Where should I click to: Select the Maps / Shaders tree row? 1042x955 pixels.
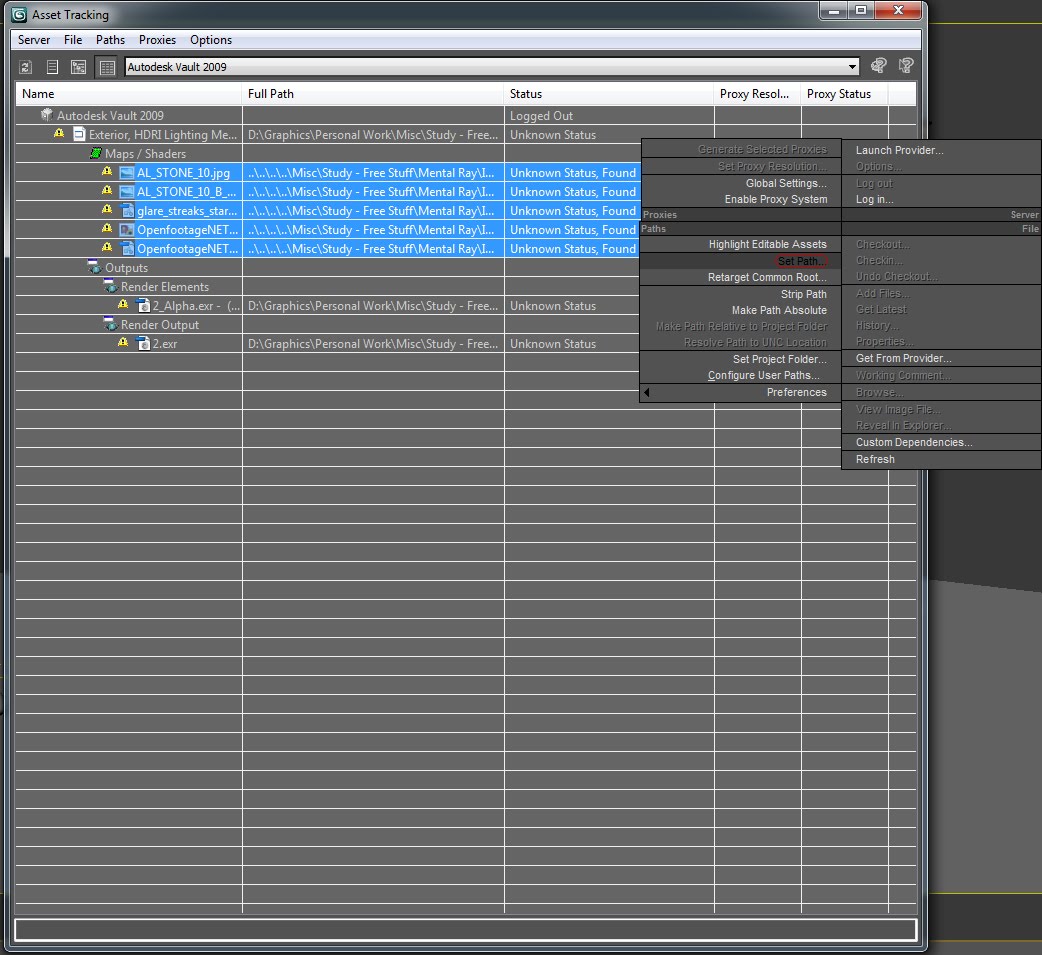point(145,154)
